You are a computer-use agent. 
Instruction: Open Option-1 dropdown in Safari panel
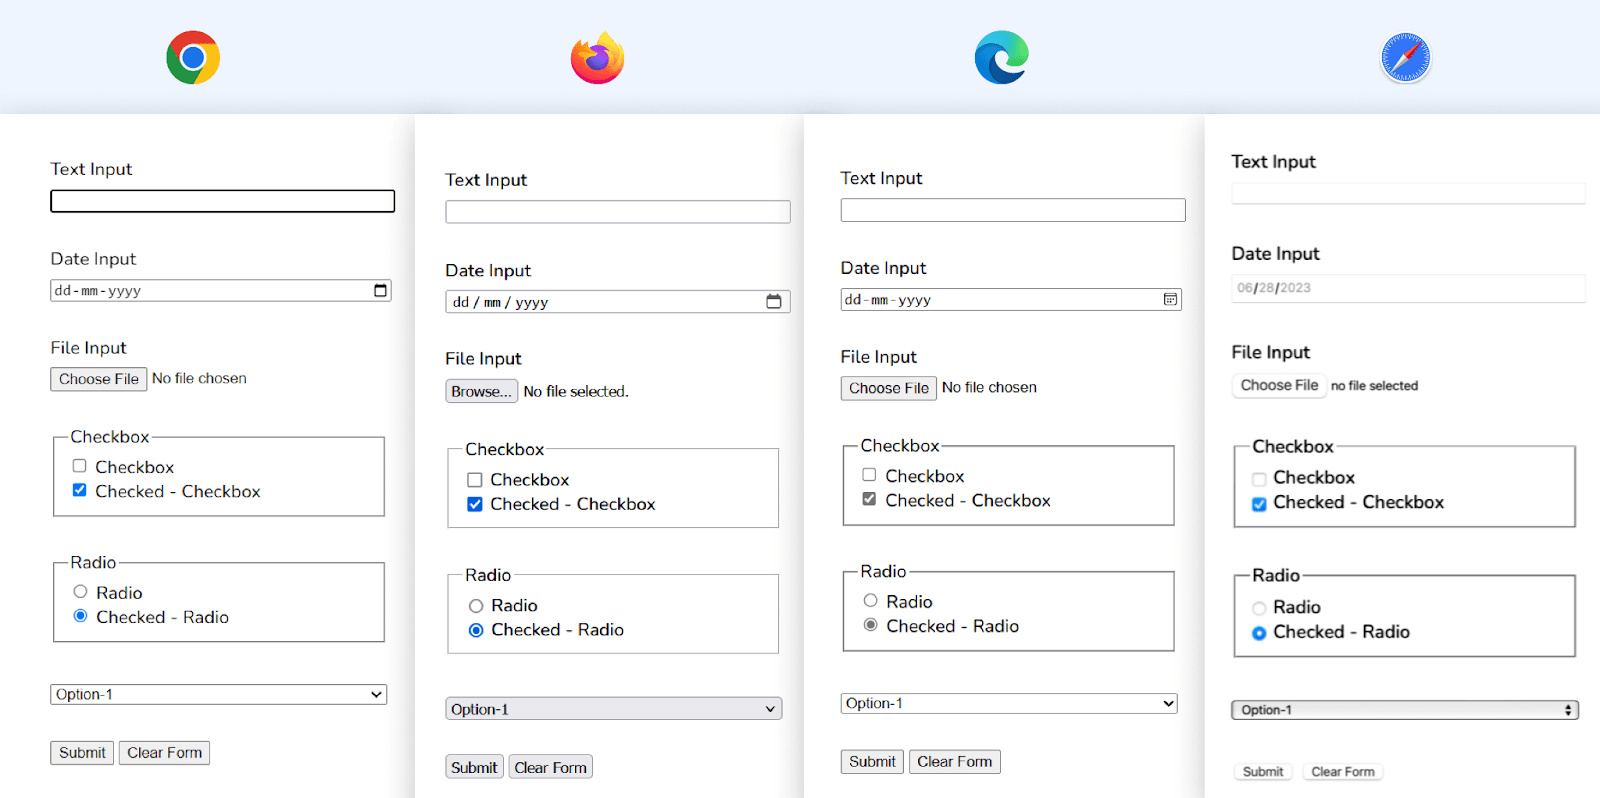[1405, 710]
